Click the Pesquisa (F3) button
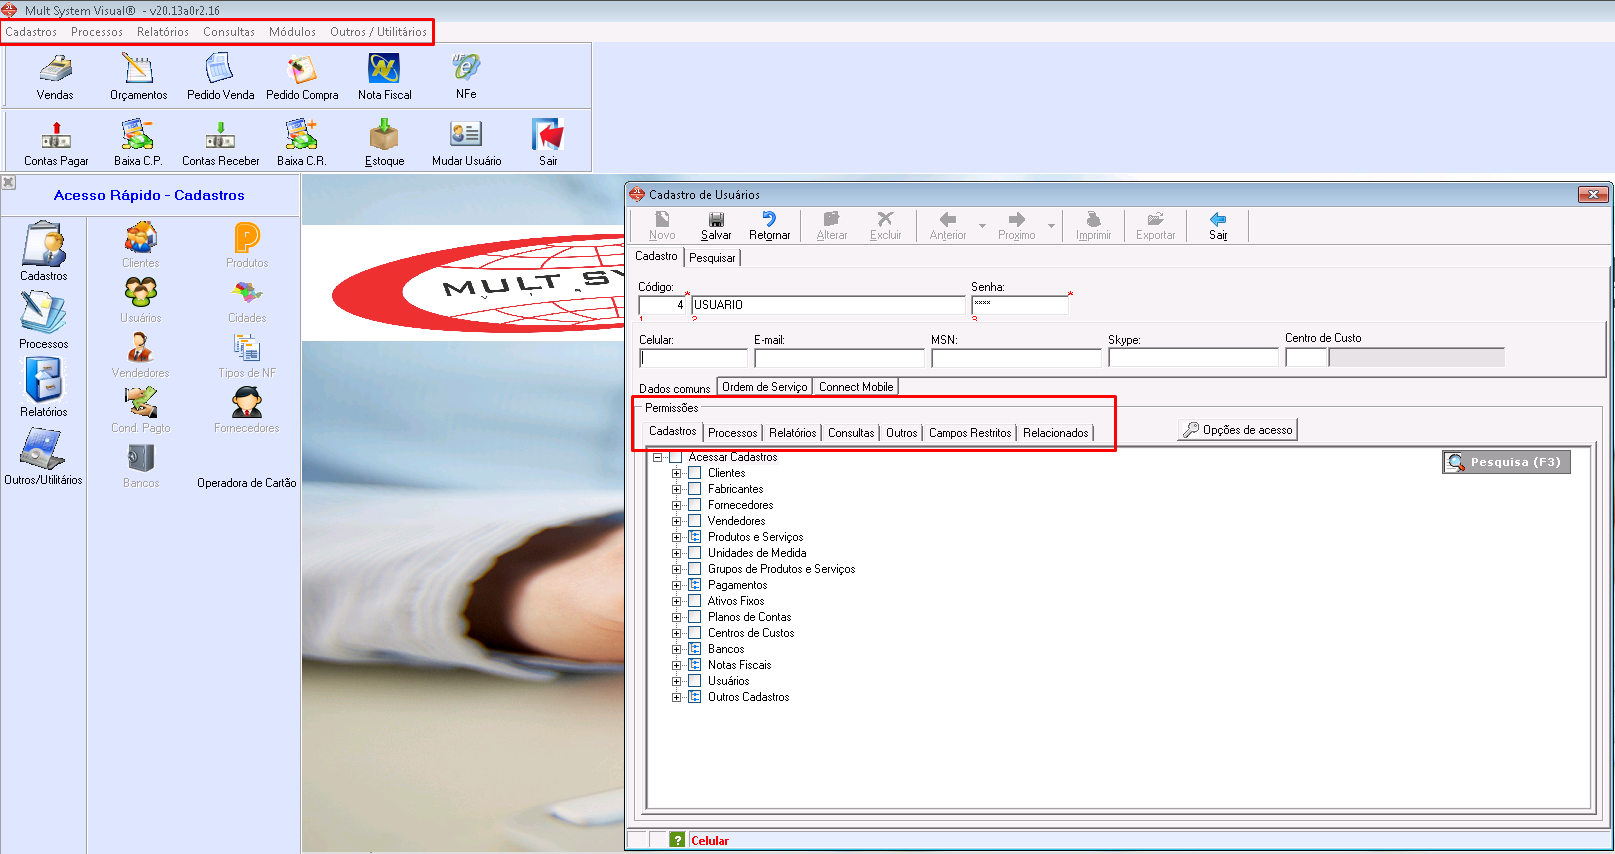 (1506, 462)
